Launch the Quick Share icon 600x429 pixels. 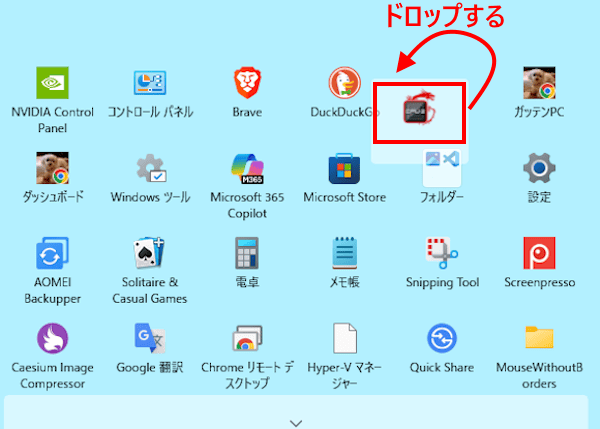click(442, 338)
